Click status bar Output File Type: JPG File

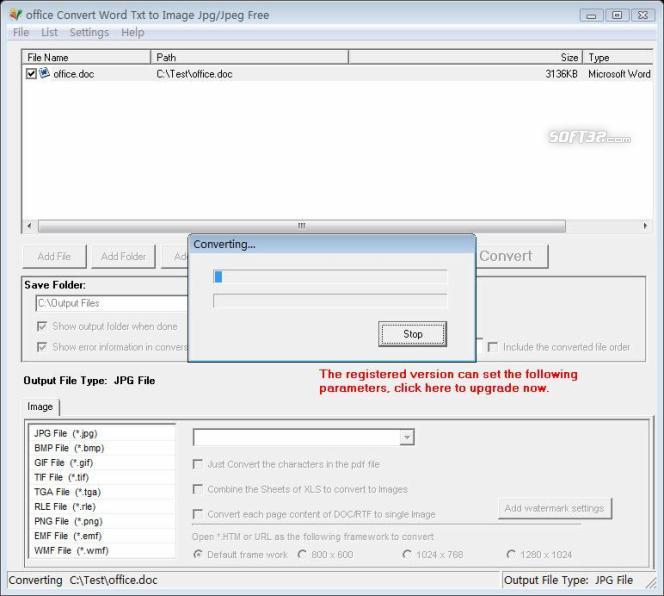coord(568,580)
